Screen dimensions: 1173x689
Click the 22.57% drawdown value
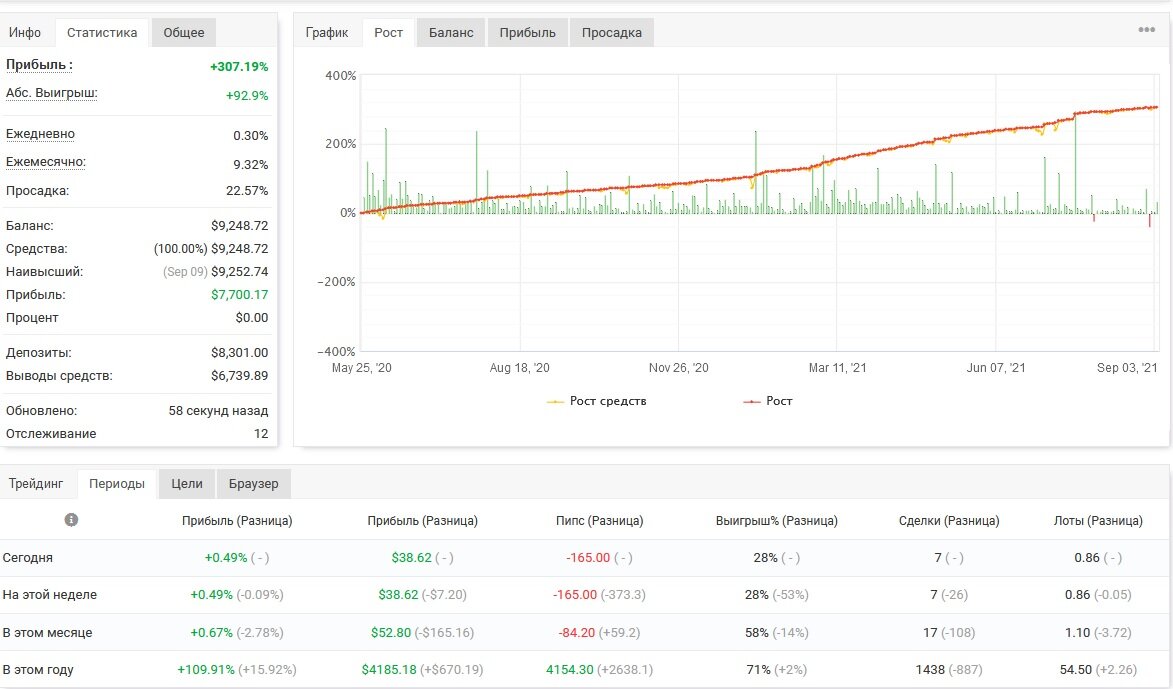[x=247, y=191]
